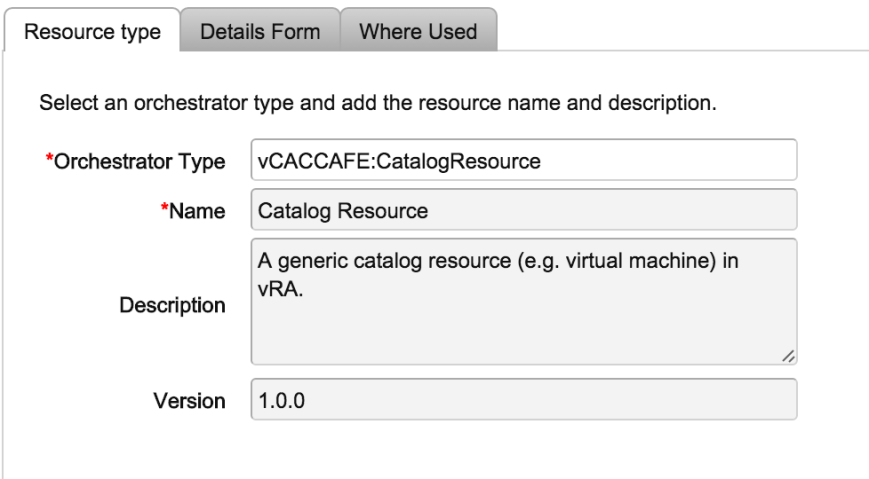Select the Resource type tab
This screenshot has width=869, height=479.
click(92, 31)
